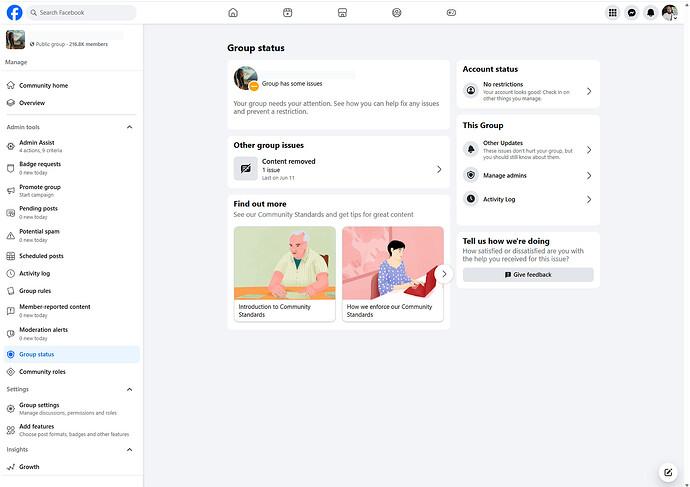Image resolution: width=690 pixels, height=487 pixels.
Task: Select Scheduled posts label
Action: pos(41,256)
